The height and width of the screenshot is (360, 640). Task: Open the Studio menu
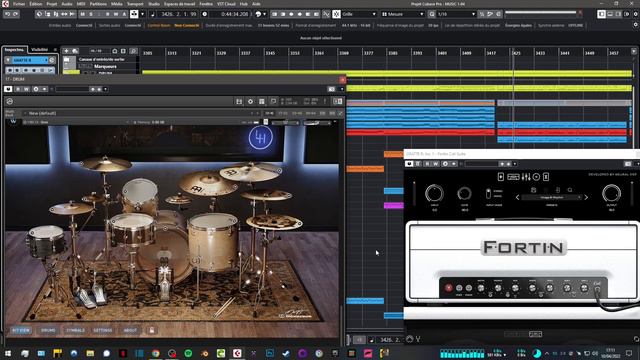(154, 4)
